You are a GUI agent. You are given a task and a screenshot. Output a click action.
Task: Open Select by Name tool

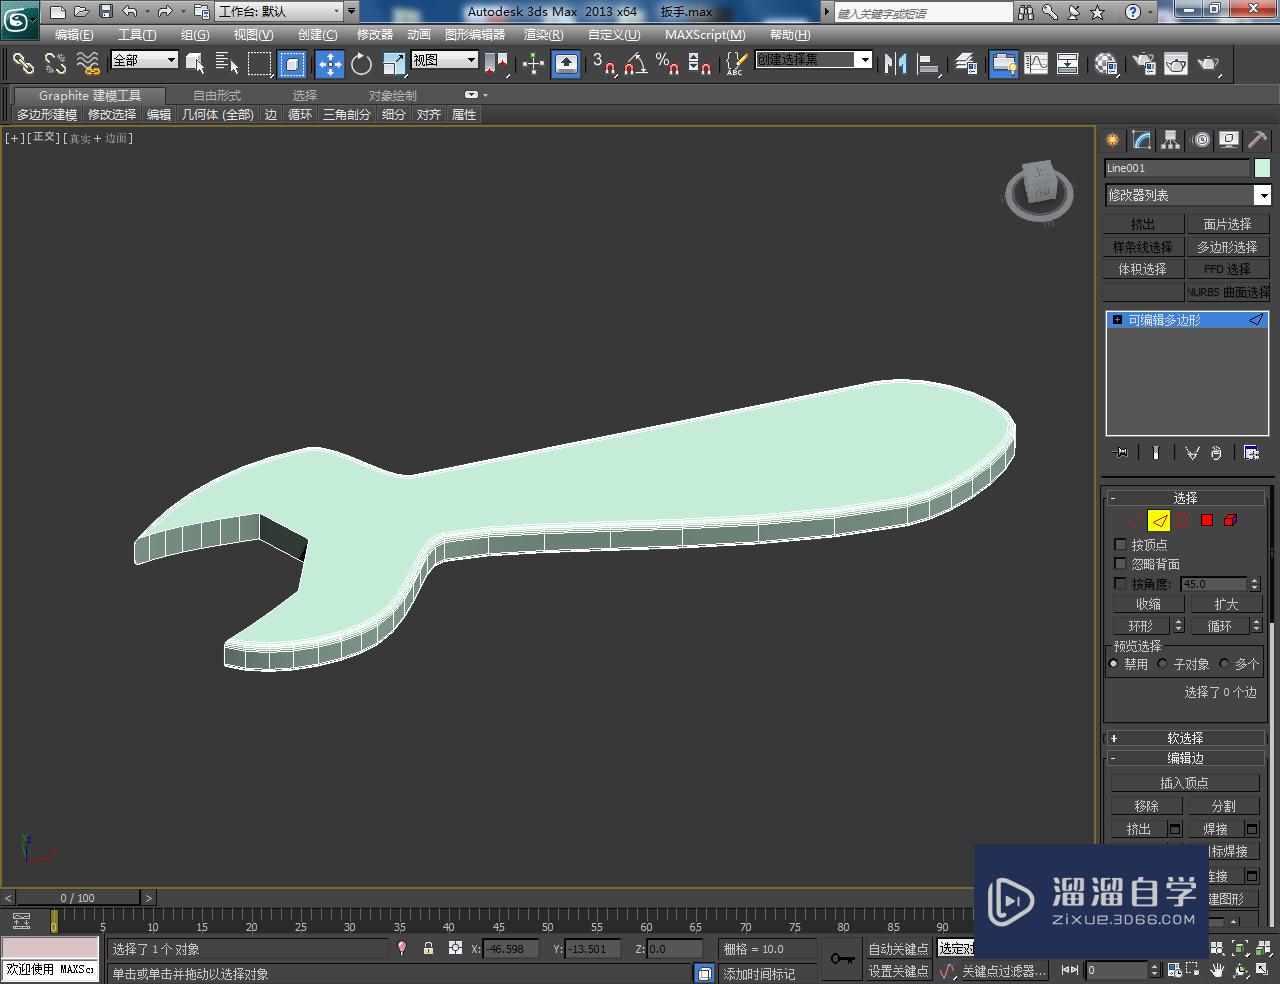click(x=227, y=64)
